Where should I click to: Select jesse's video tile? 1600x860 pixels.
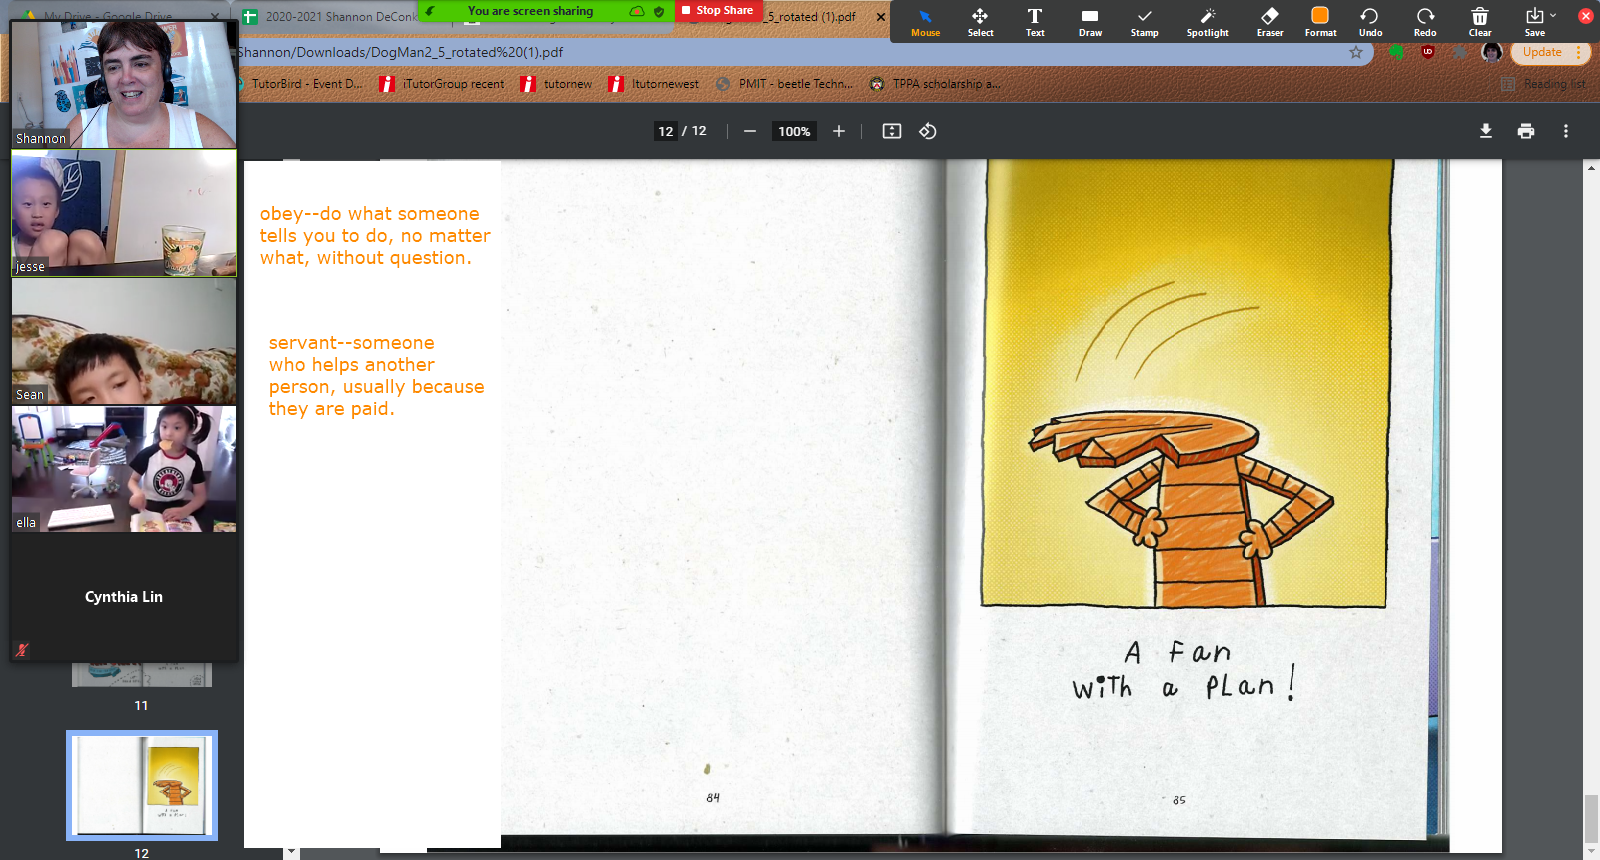(124, 213)
